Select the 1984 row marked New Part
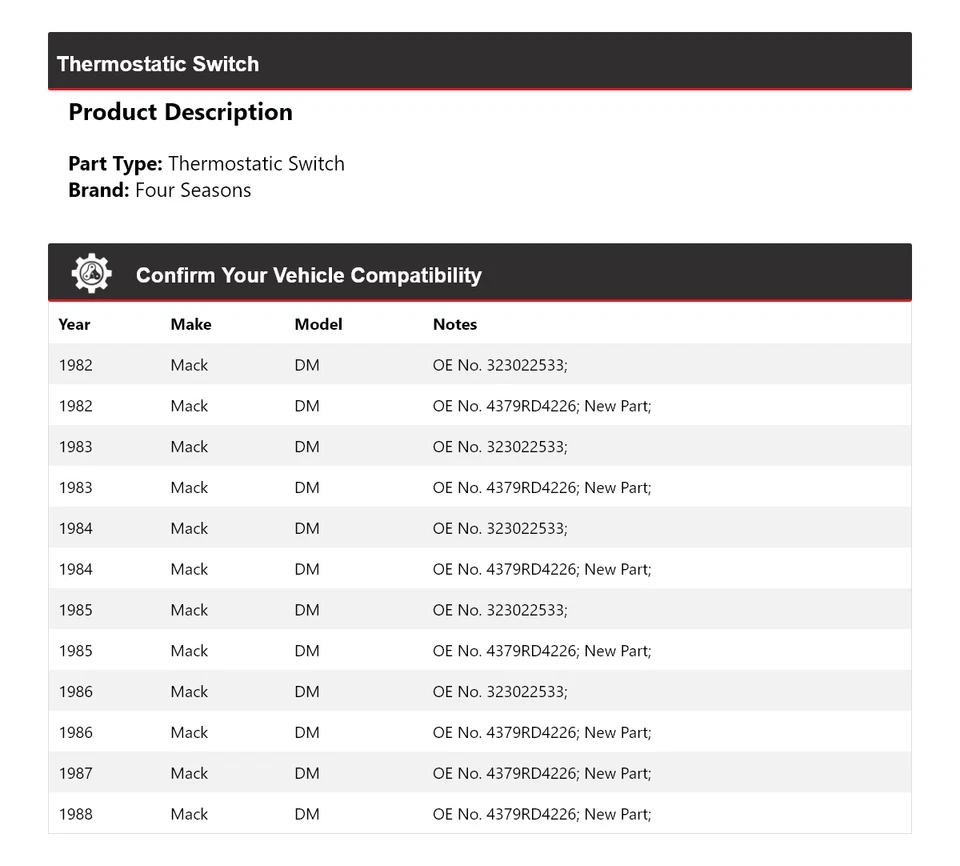This screenshot has height=866, width=960. point(479,569)
